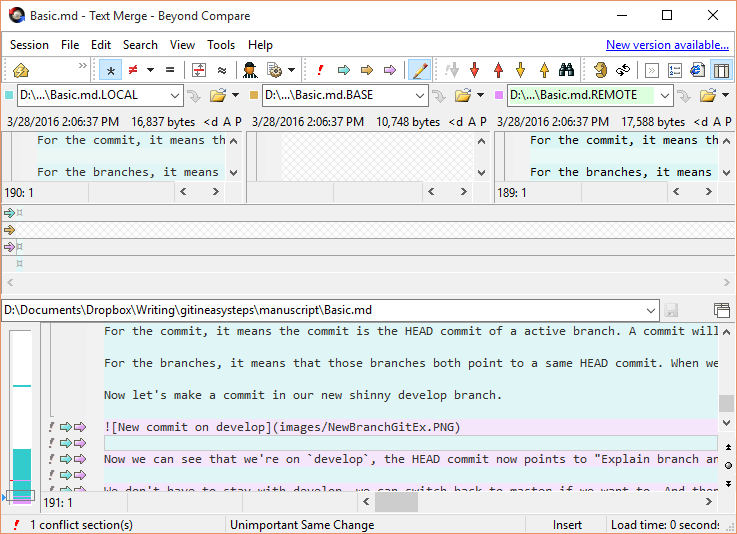Open the browse folder icon for REMOTE file

(707, 95)
